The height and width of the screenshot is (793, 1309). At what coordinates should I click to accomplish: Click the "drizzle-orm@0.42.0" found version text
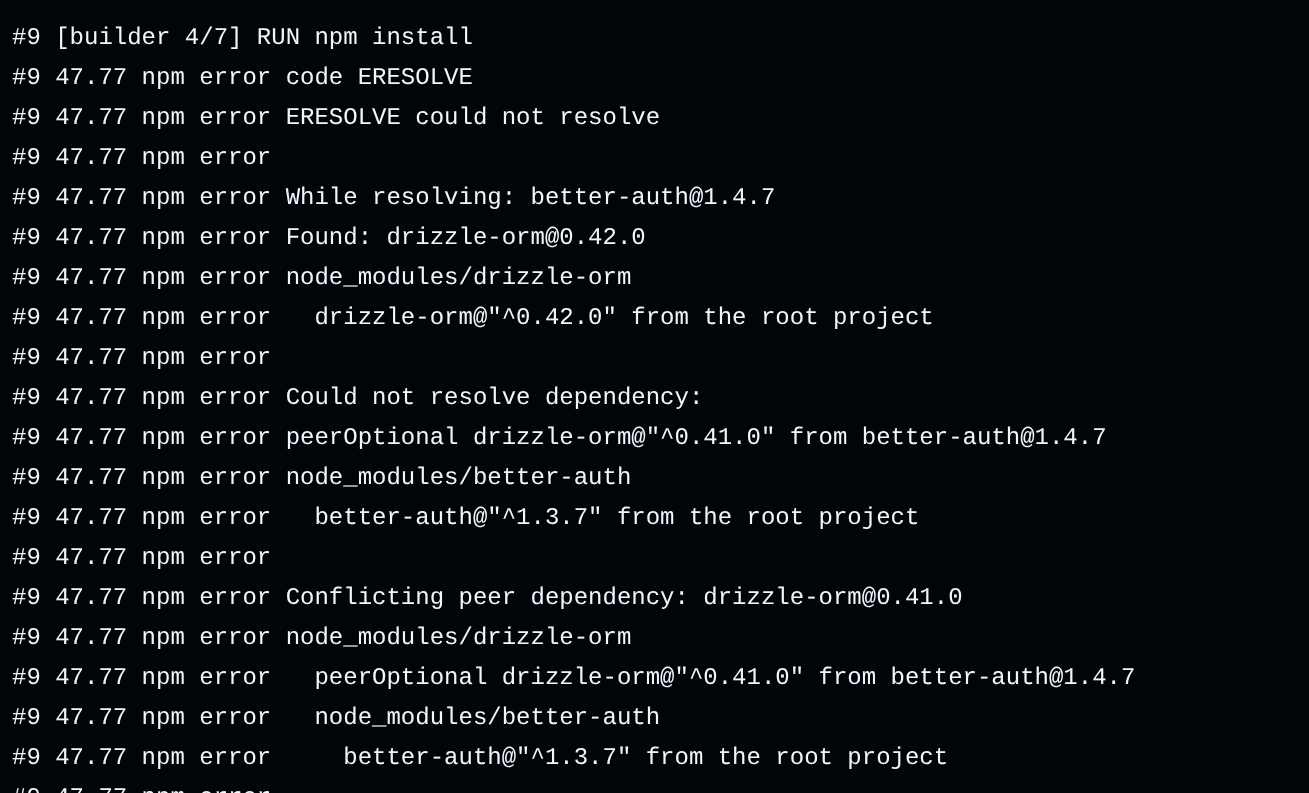pyautogui.click(x=515, y=238)
